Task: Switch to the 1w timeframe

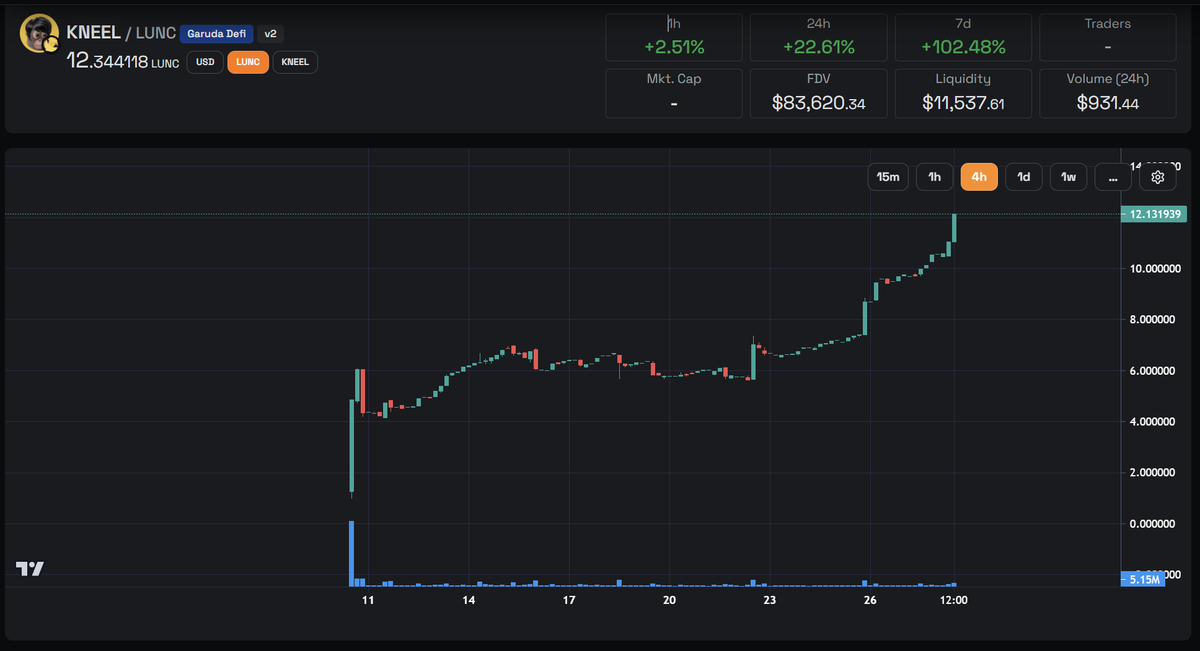Action: click(x=1067, y=176)
